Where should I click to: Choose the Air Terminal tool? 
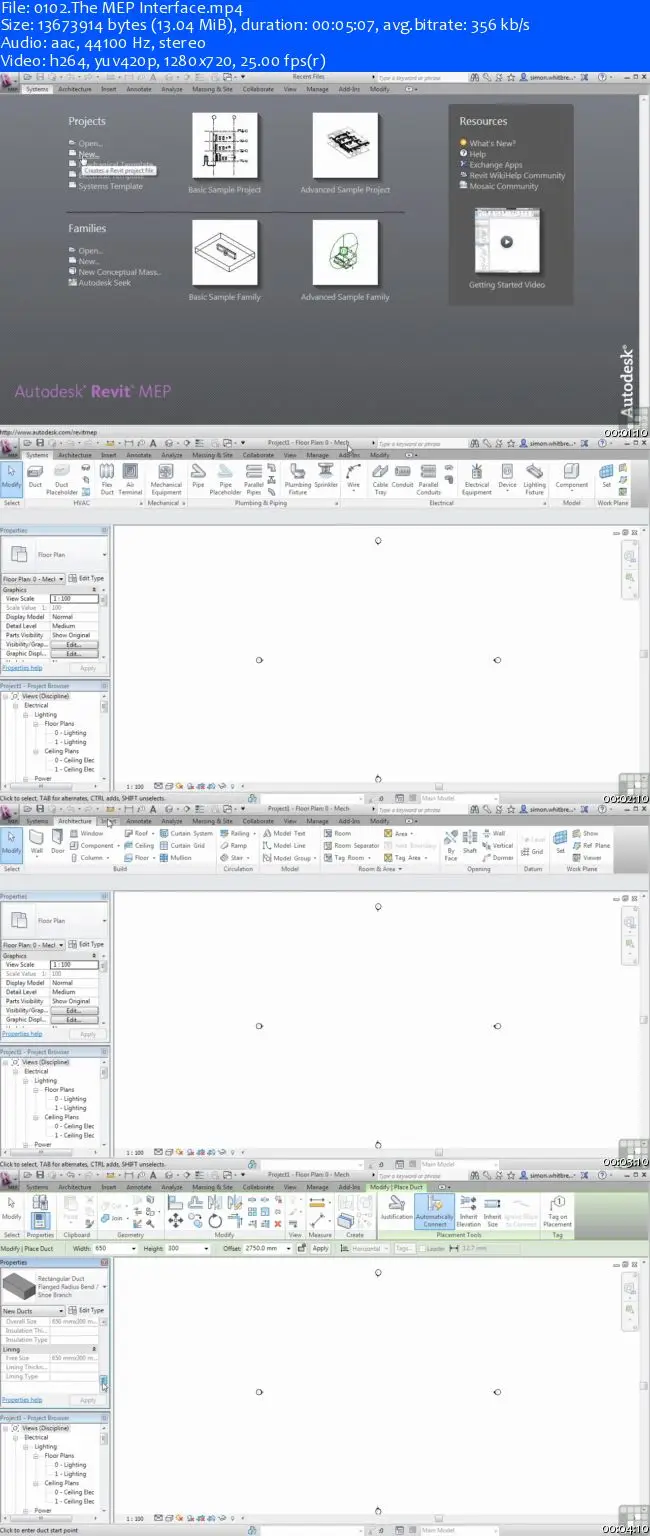pyautogui.click(x=130, y=478)
